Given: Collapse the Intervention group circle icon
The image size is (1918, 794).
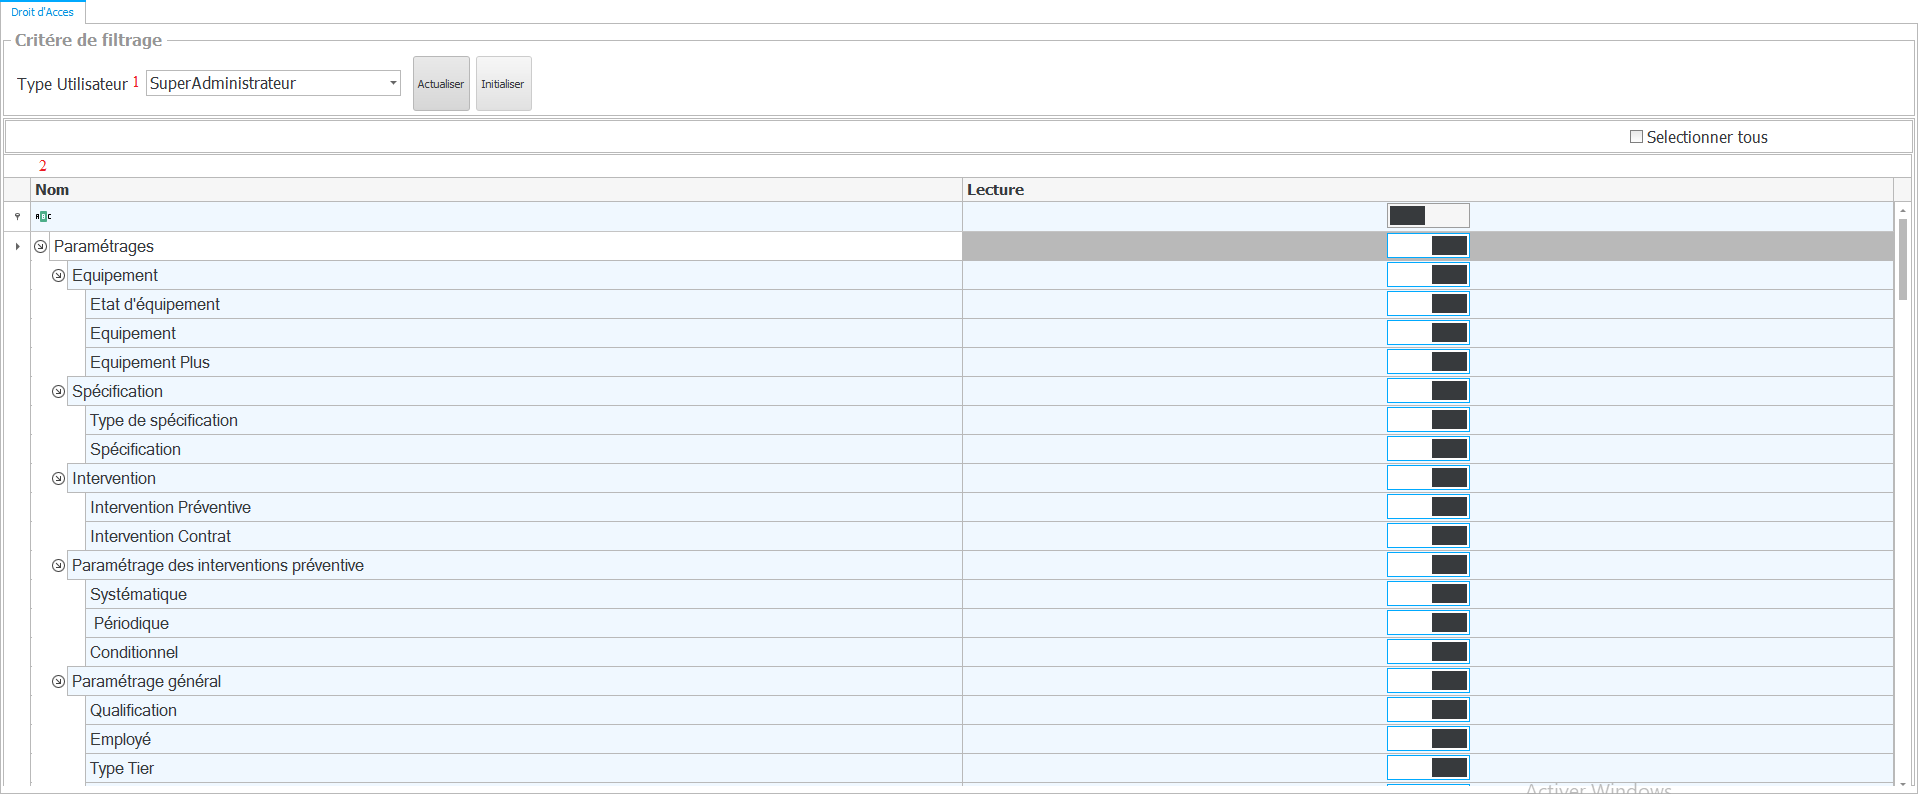Looking at the screenshot, I should tap(58, 478).
